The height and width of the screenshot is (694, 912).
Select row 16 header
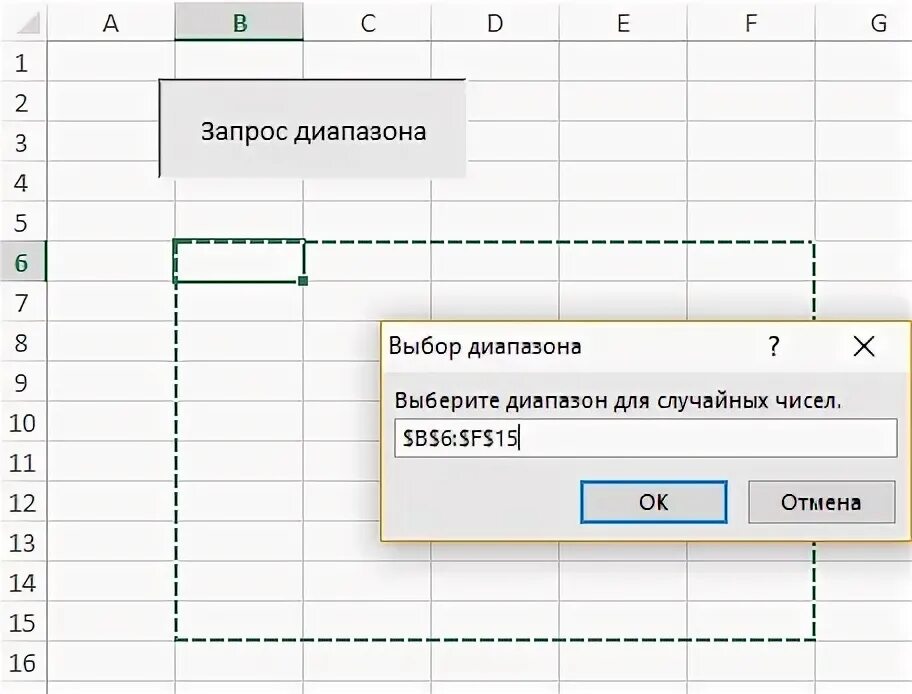[22, 663]
